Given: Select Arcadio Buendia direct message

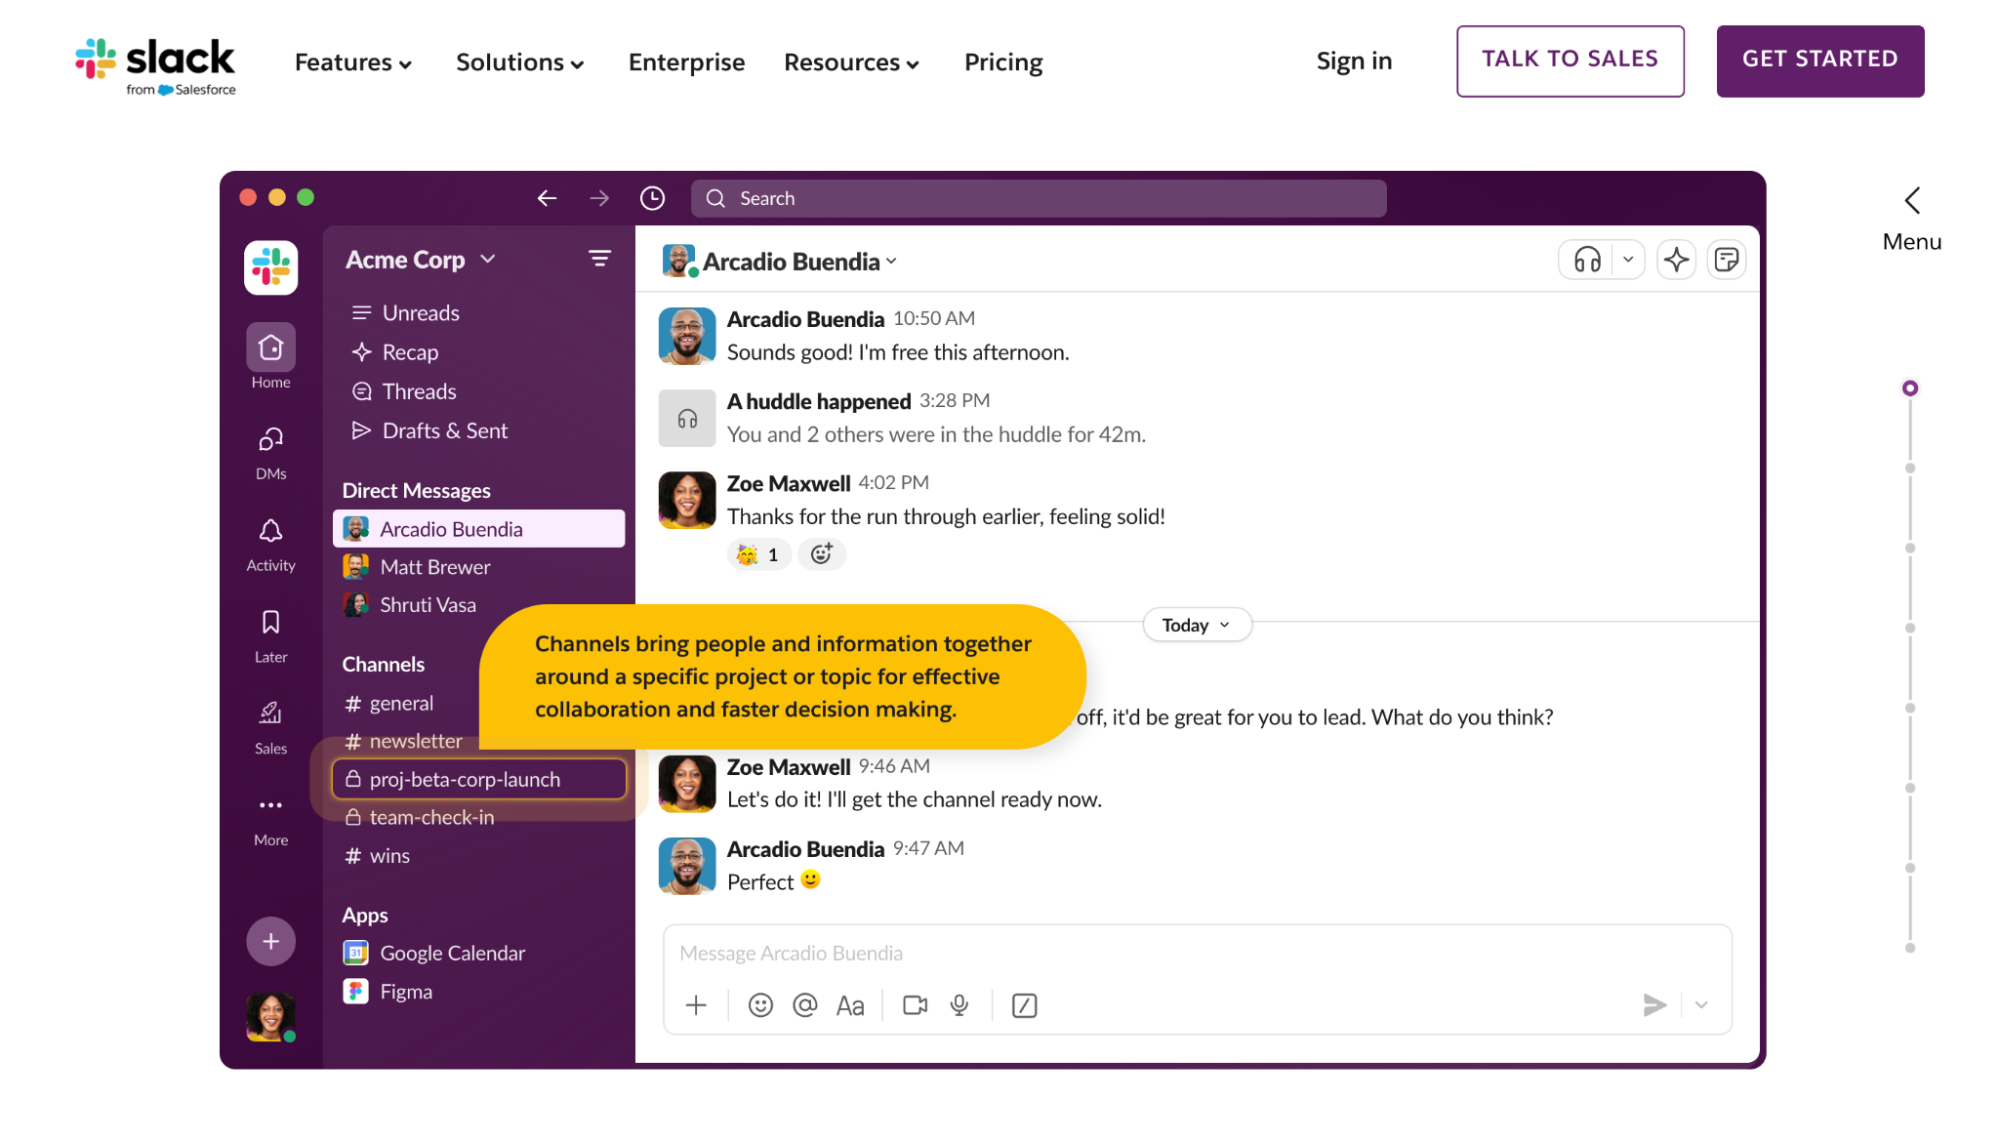Looking at the screenshot, I should (x=478, y=529).
